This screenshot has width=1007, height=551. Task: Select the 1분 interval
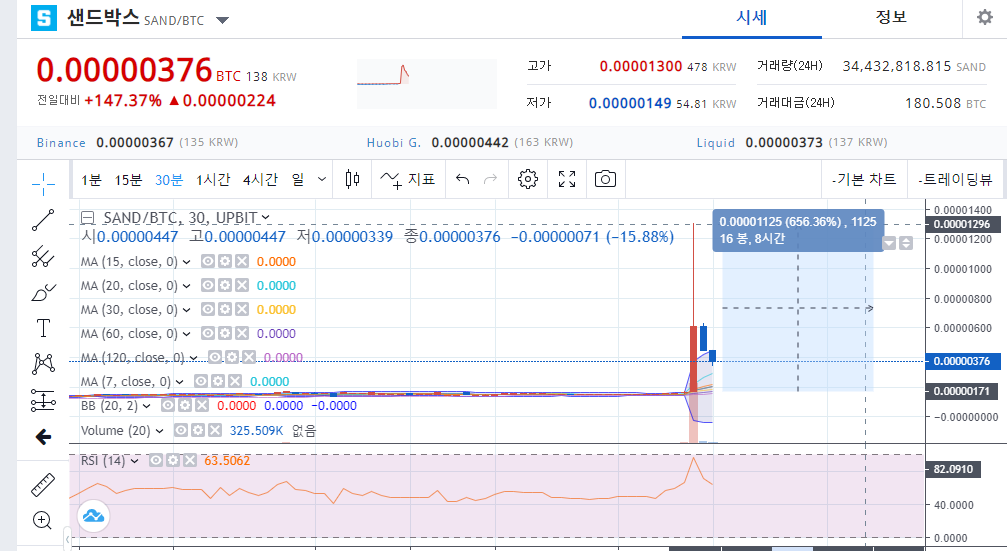(91, 180)
